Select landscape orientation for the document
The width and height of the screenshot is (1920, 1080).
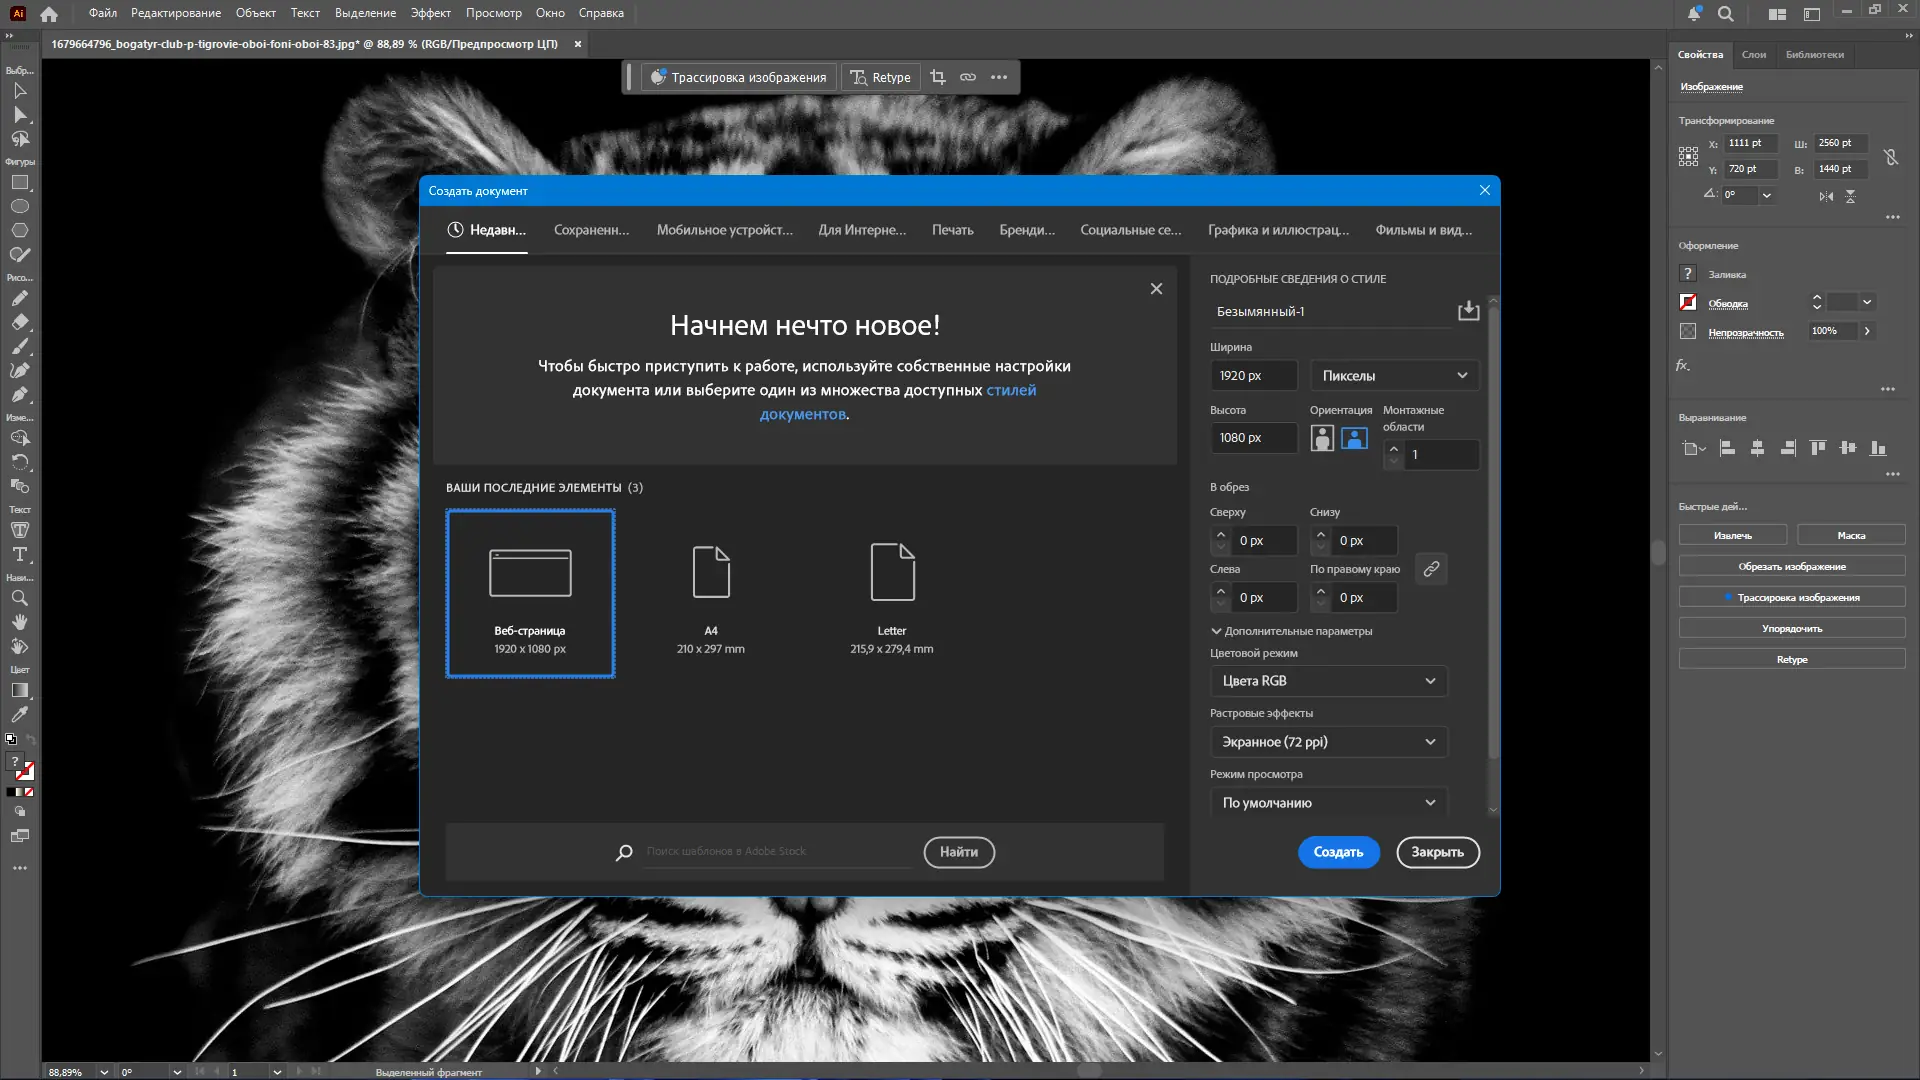click(1354, 438)
